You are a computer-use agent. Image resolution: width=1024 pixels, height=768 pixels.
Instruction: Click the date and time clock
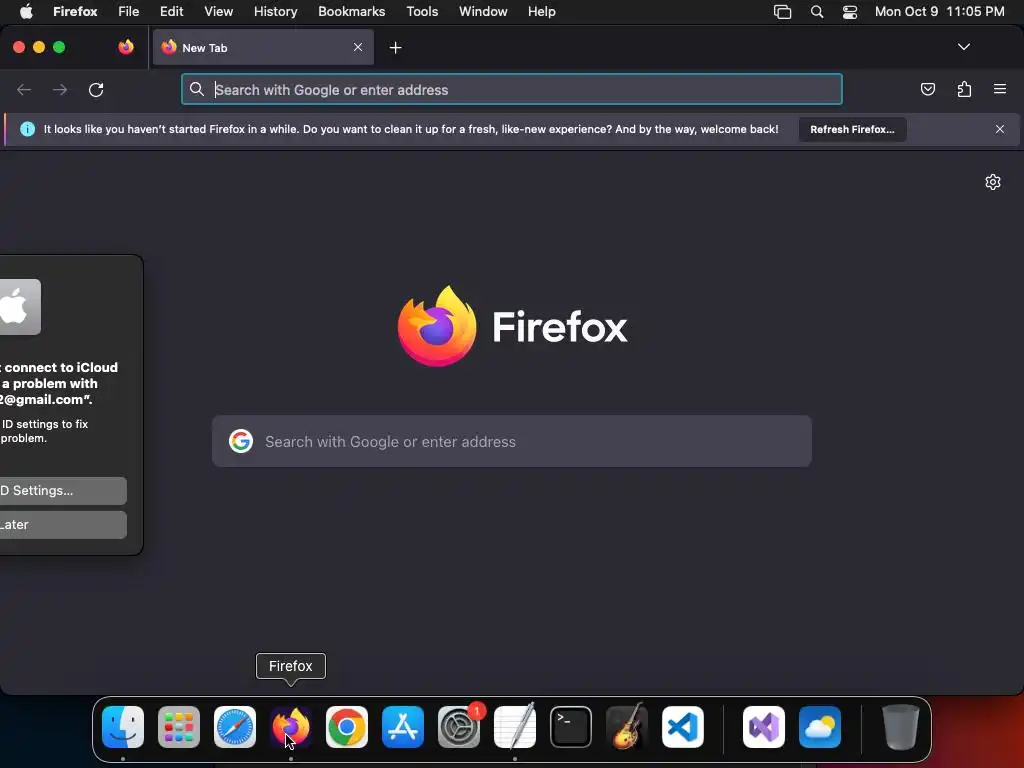(x=939, y=12)
